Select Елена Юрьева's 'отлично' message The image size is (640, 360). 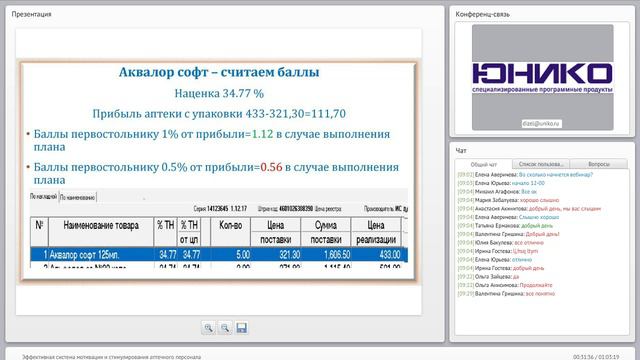pyautogui.click(x=522, y=260)
